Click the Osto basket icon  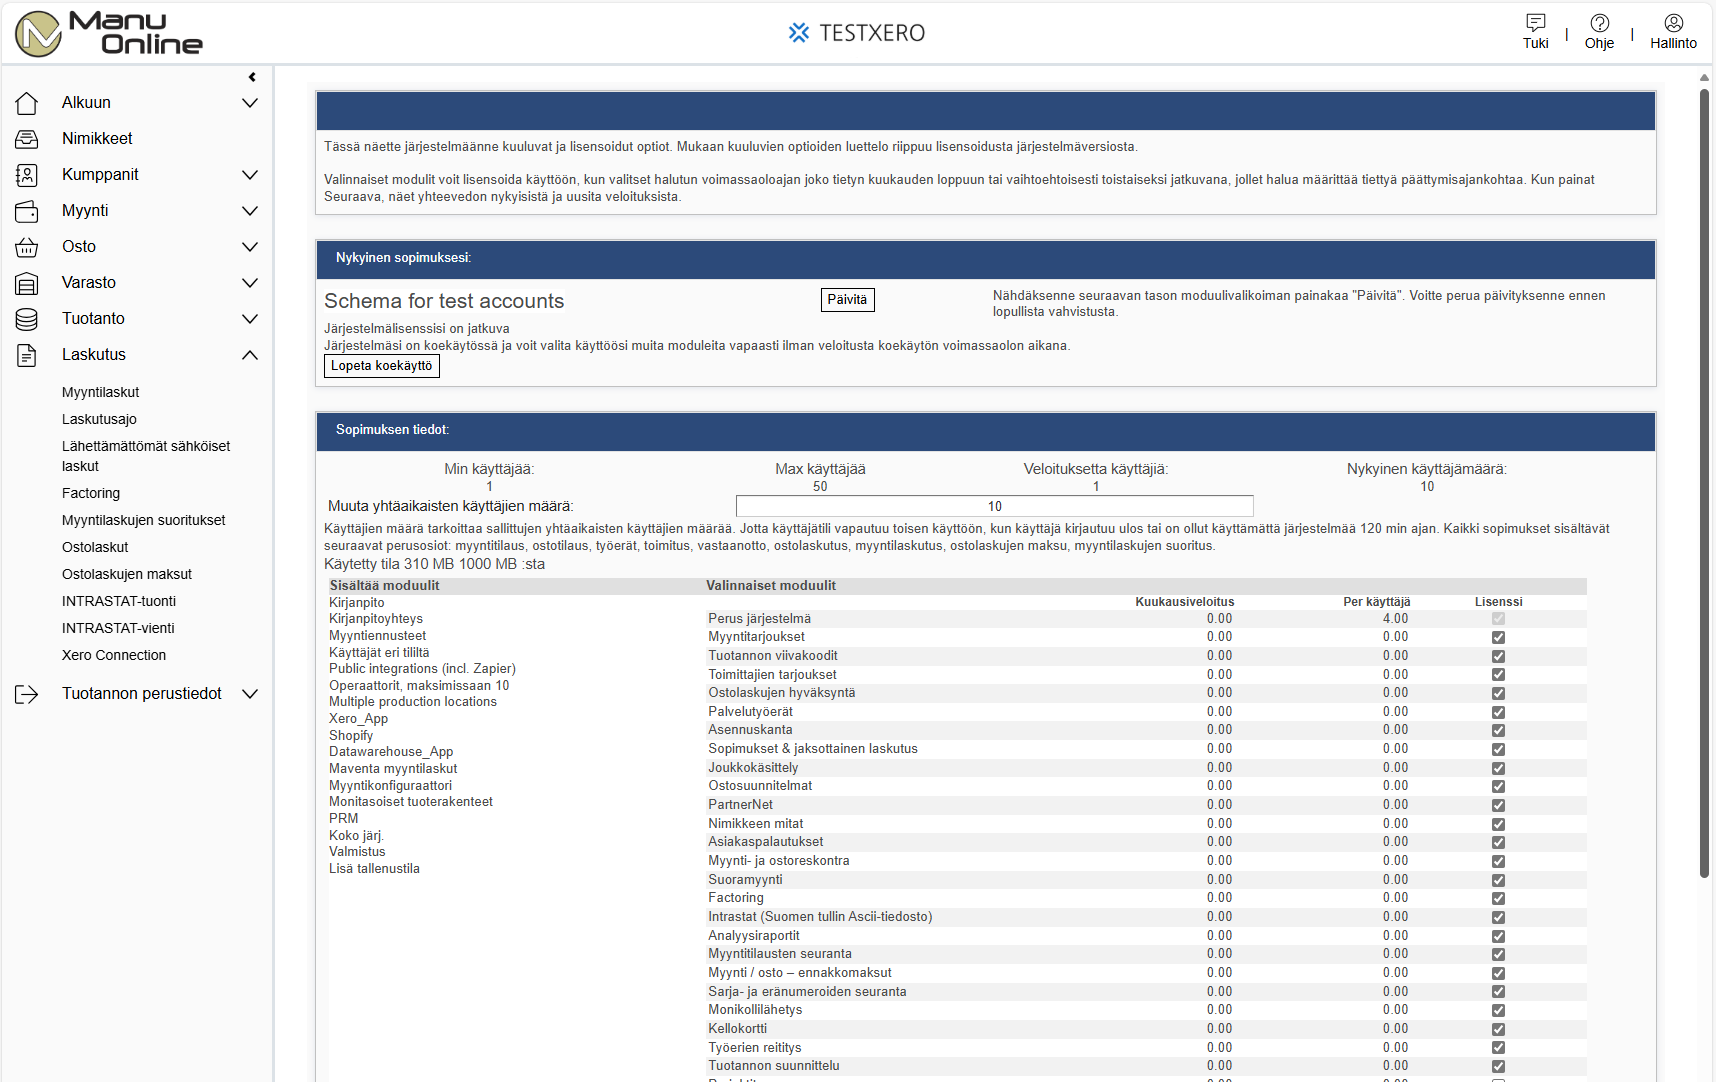click(27, 247)
